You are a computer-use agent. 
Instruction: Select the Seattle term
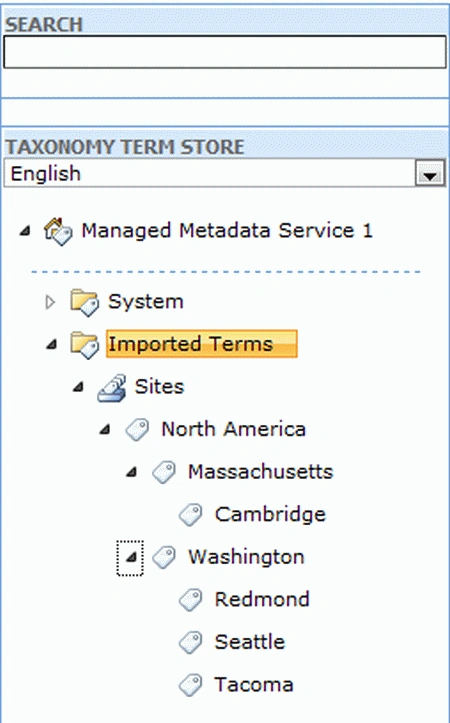[x=250, y=642]
